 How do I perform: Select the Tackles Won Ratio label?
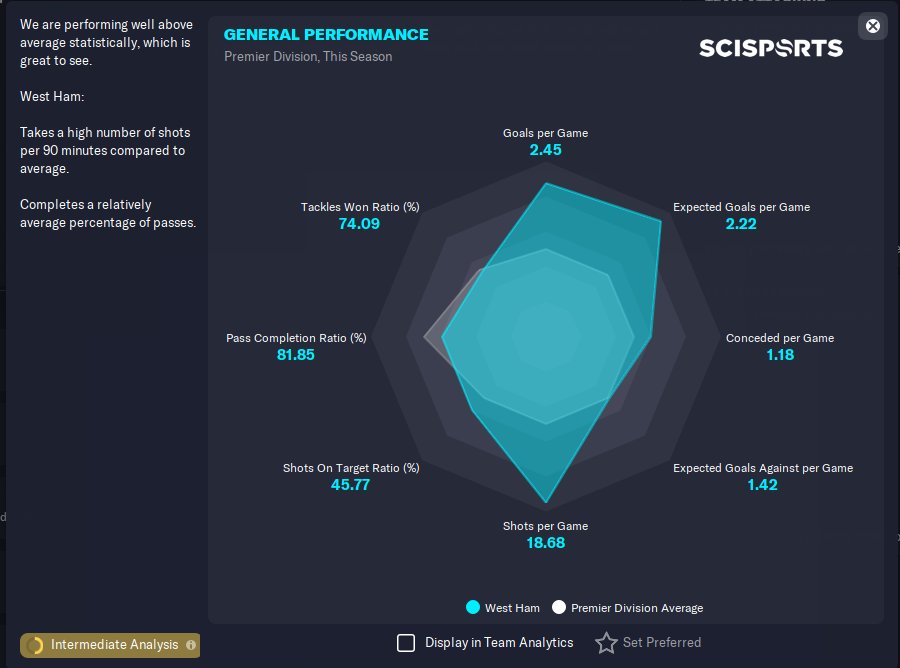point(360,207)
